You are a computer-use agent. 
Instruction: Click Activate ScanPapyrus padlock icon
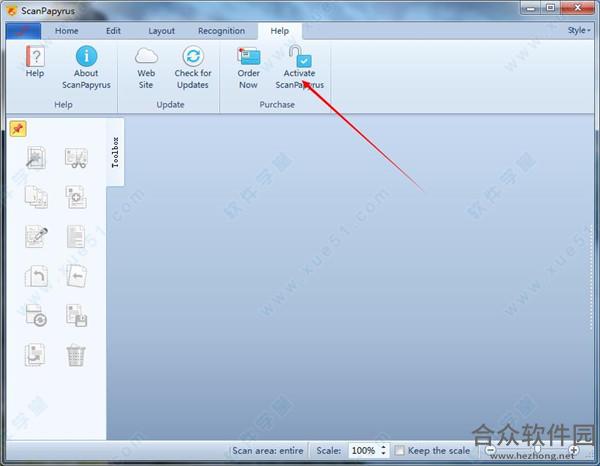tap(300, 56)
